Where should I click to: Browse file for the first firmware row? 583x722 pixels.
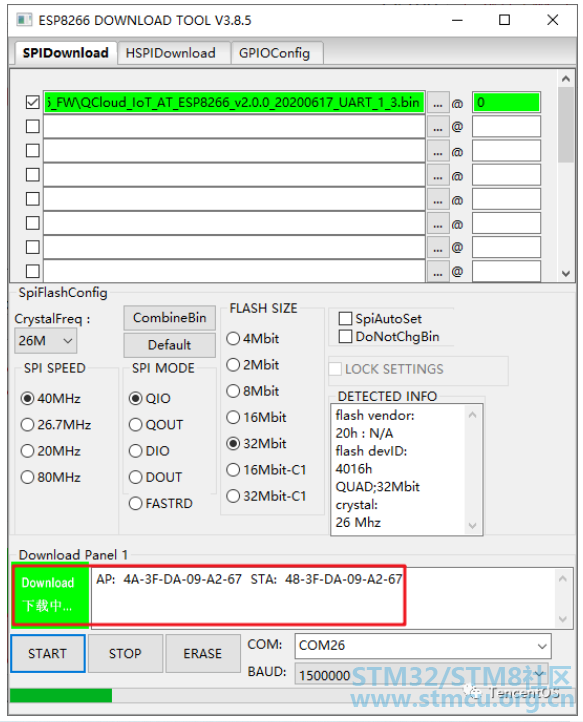pyautogui.click(x=437, y=103)
